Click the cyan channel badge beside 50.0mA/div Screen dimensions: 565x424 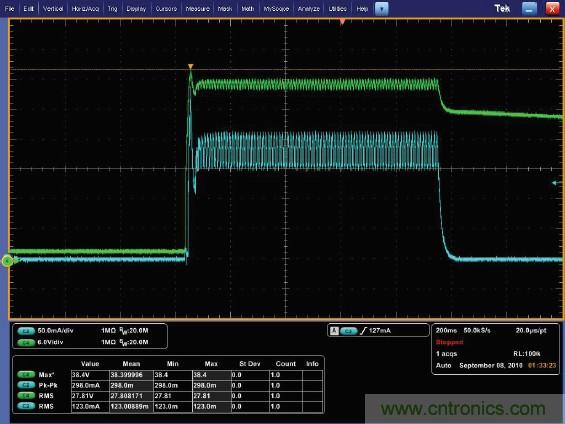click(26, 331)
